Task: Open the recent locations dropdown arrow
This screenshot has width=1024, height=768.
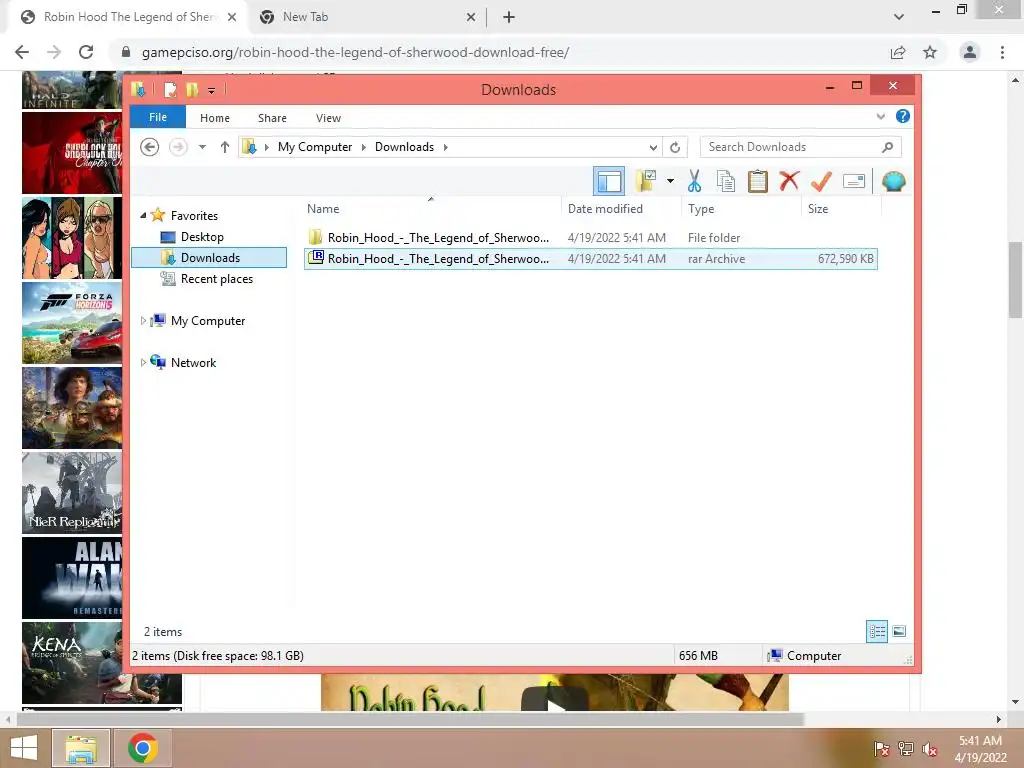Action: pyautogui.click(x=202, y=147)
